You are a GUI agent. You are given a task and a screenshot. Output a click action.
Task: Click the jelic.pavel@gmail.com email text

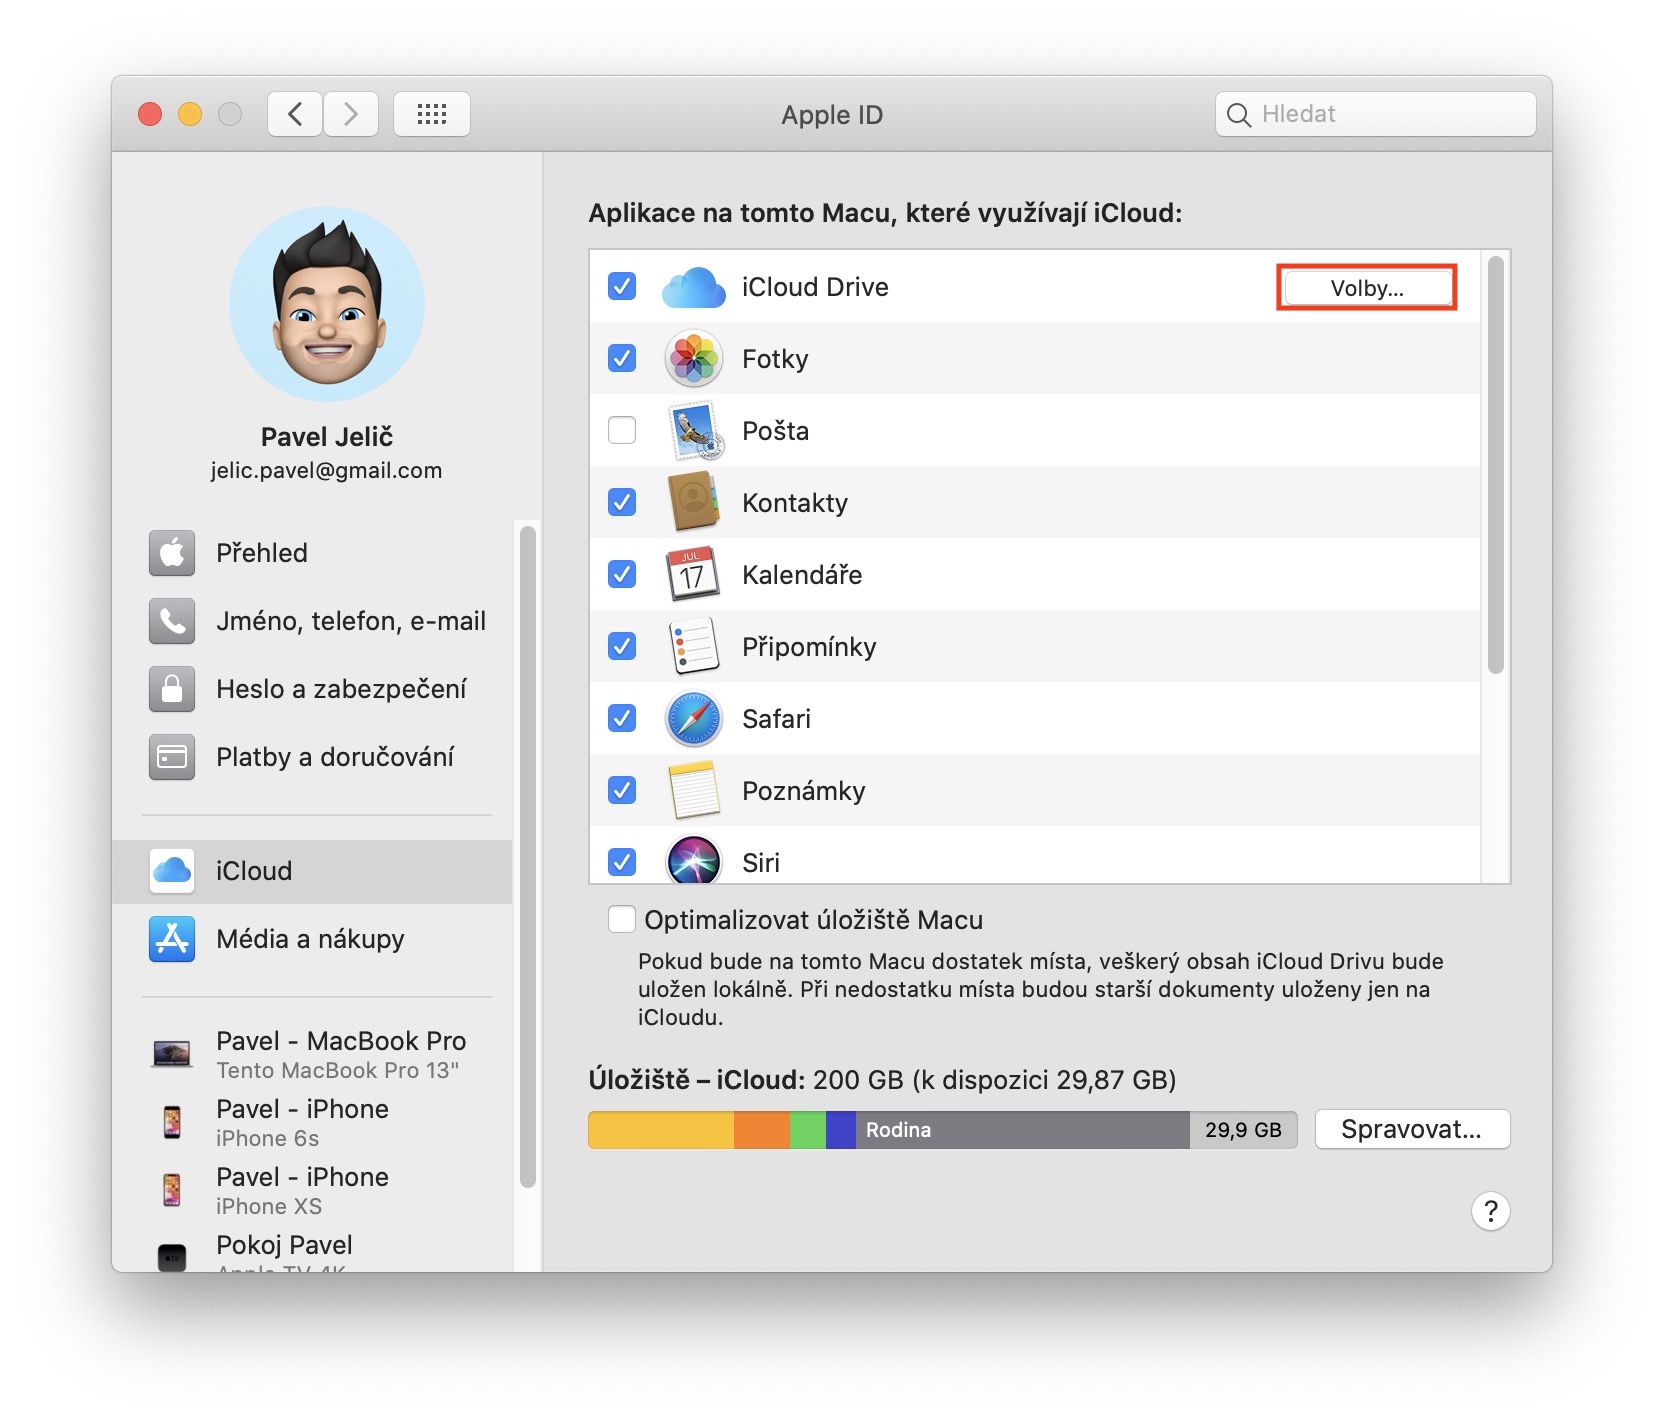coord(326,471)
